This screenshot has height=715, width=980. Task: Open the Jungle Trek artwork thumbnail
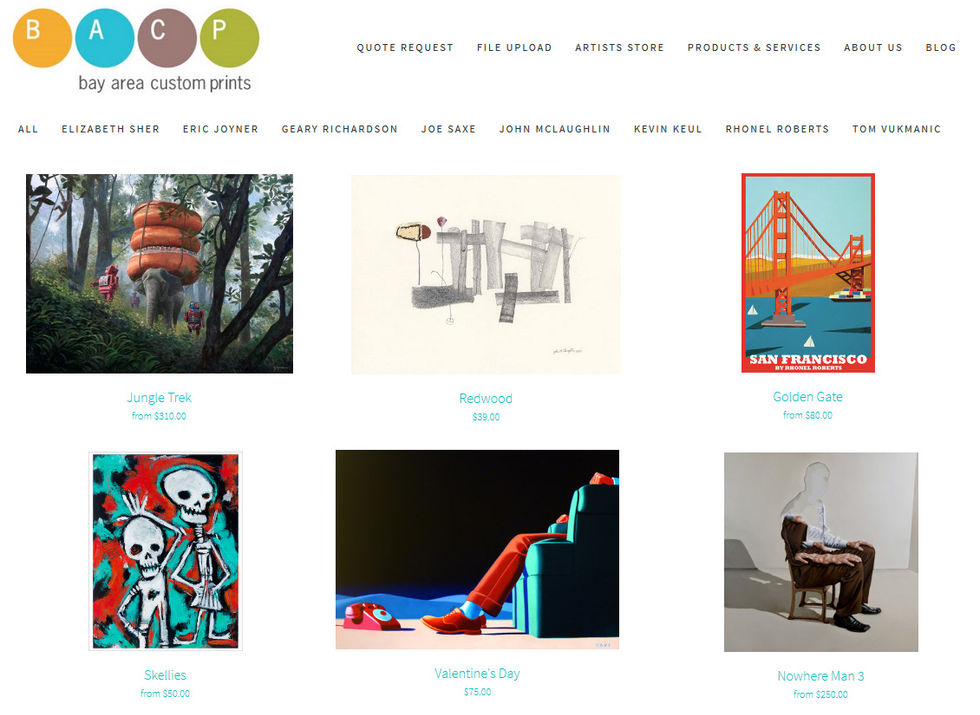[159, 274]
